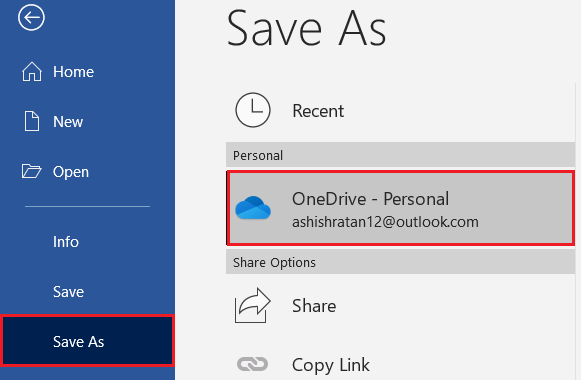Click the back arrow circle icon

(31, 17)
